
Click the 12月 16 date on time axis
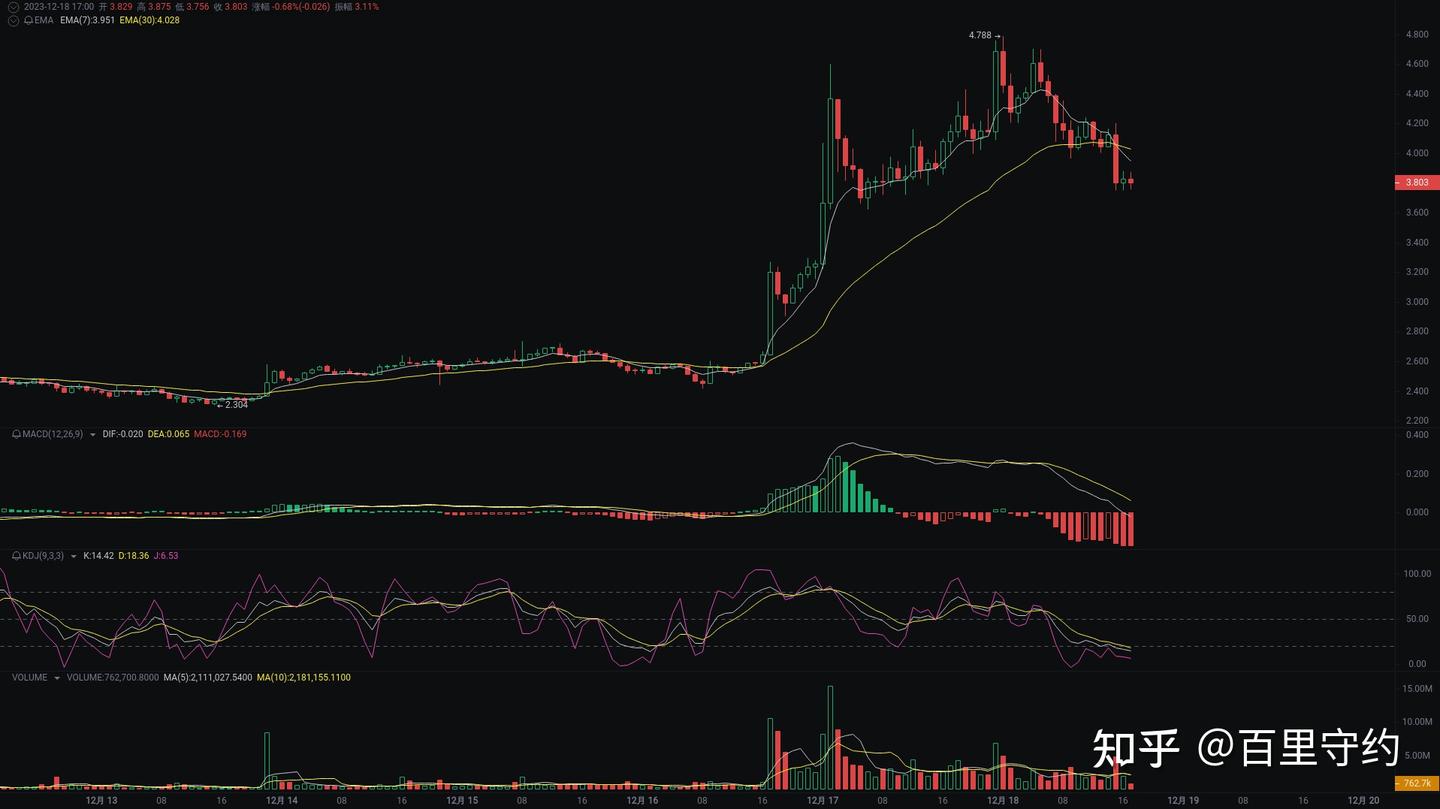click(x=642, y=800)
